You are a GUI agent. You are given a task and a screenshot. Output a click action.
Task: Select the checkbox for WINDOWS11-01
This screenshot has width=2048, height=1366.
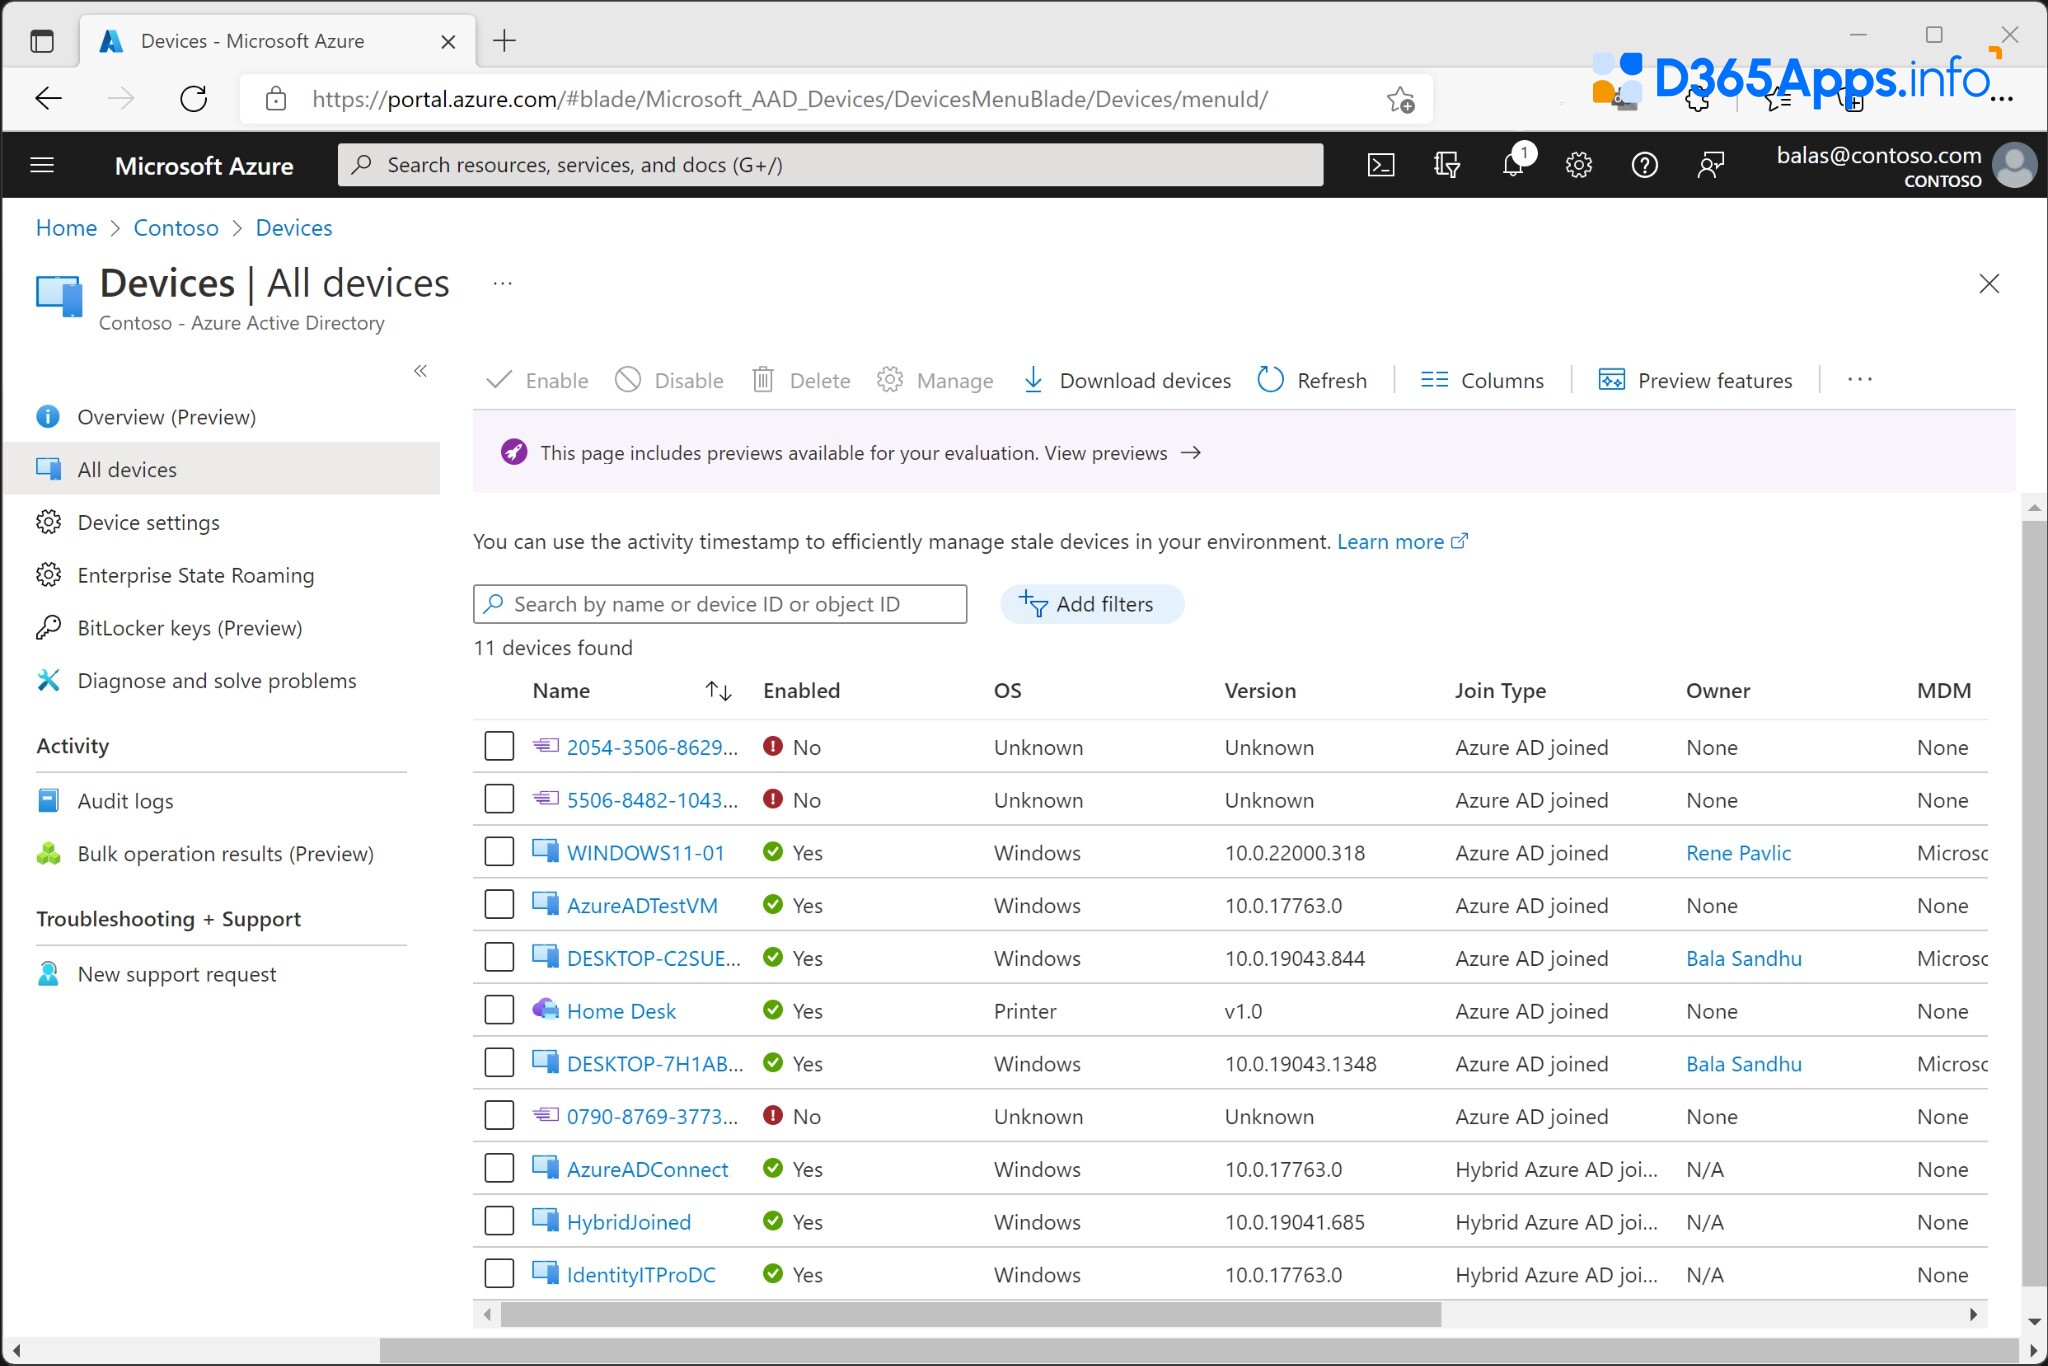(x=498, y=851)
